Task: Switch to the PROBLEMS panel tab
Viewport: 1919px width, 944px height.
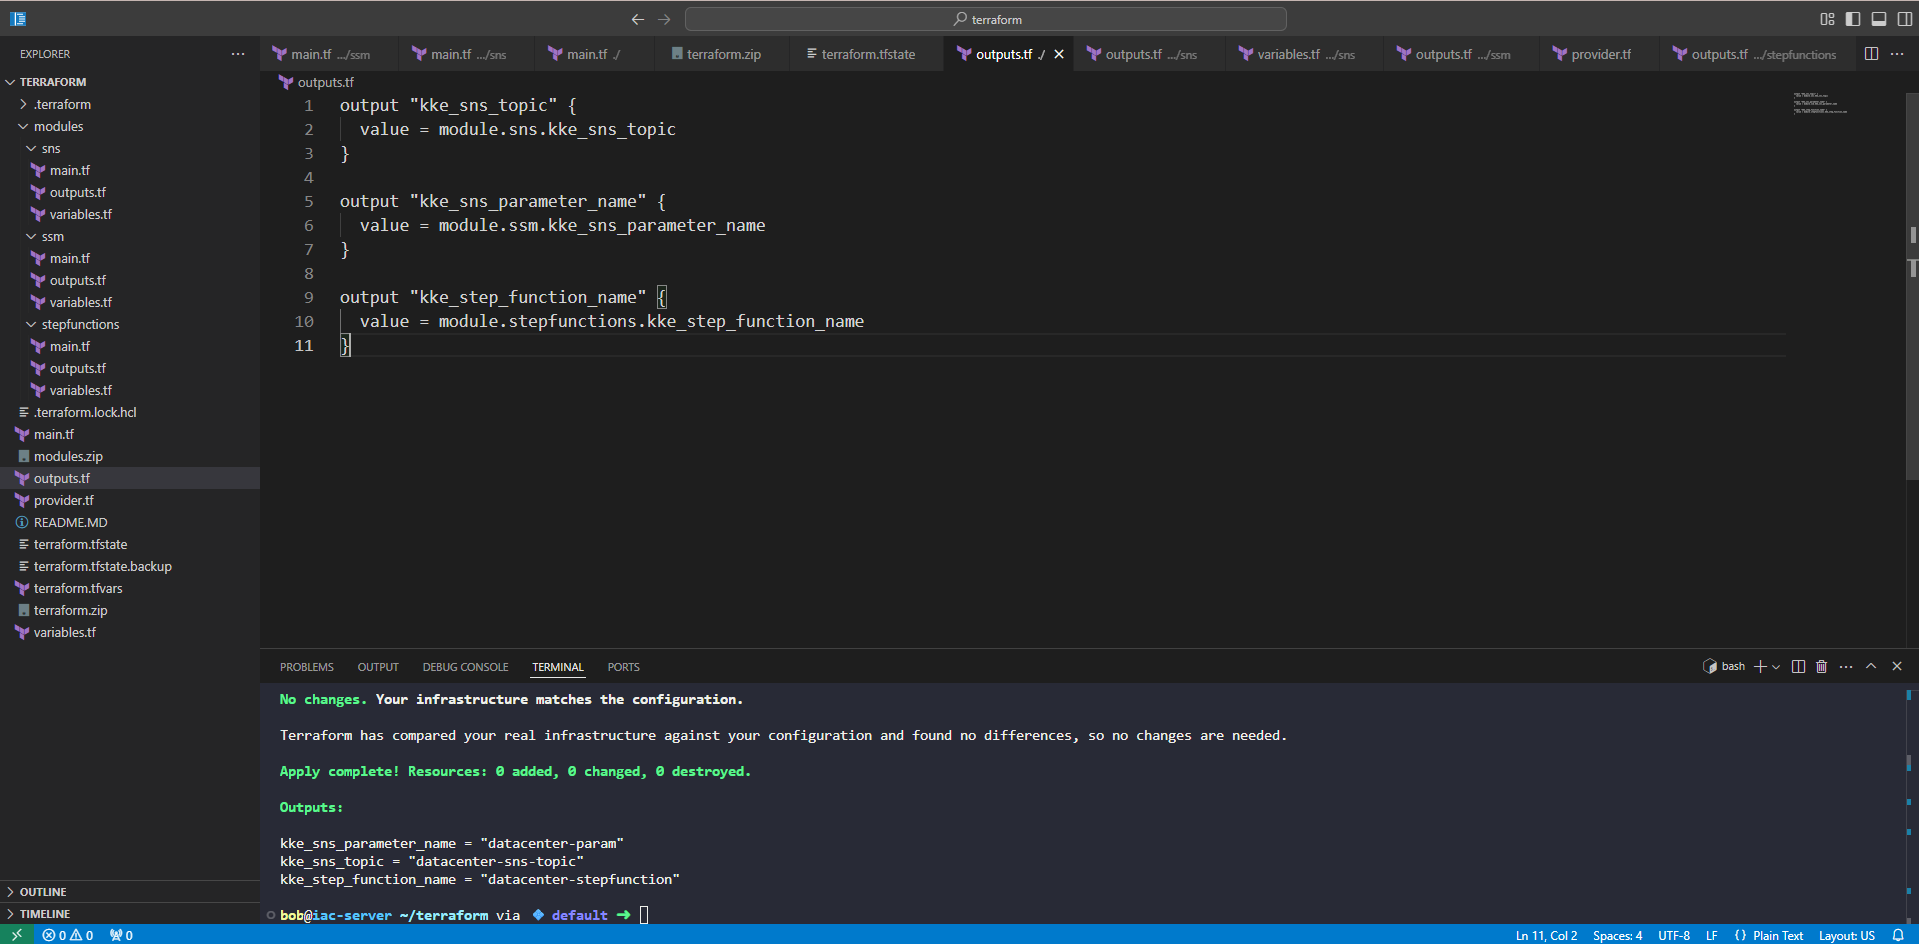Action: click(306, 667)
